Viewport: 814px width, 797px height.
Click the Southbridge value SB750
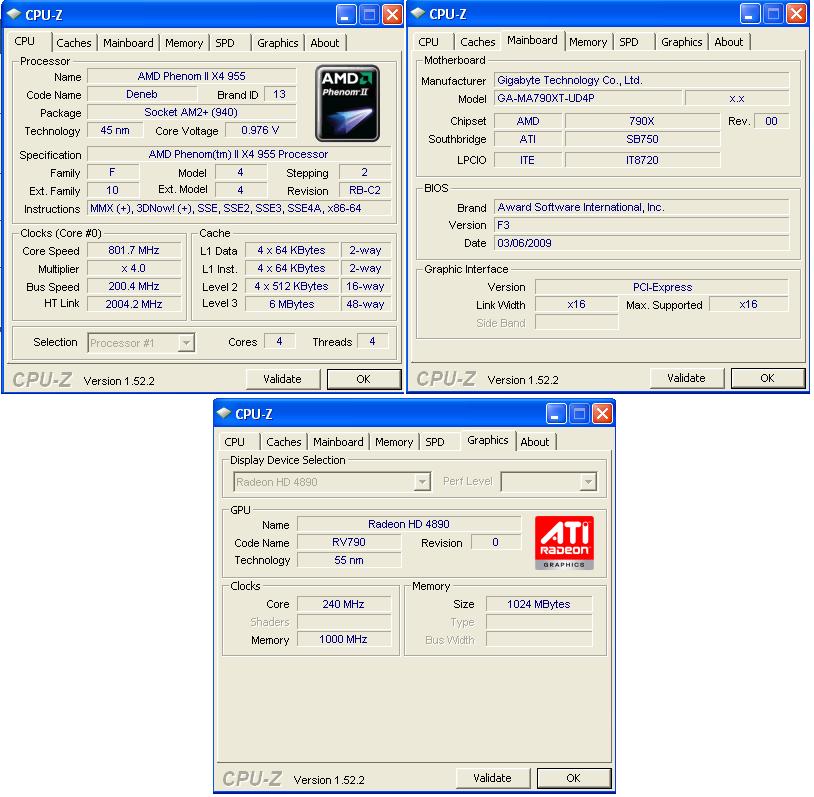point(642,139)
